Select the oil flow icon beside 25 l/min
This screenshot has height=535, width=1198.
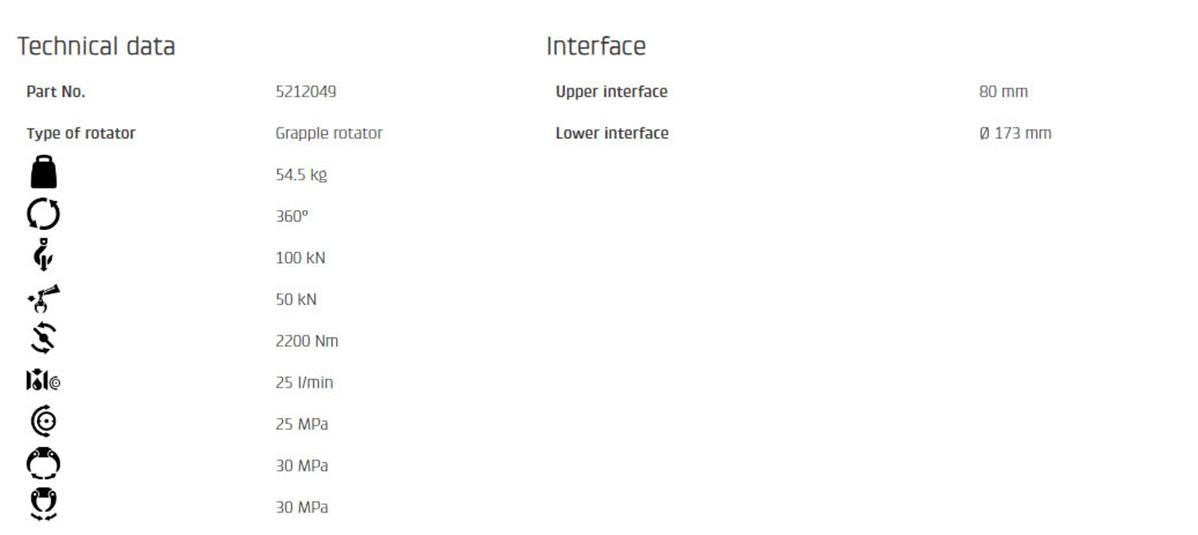tap(46, 382)
